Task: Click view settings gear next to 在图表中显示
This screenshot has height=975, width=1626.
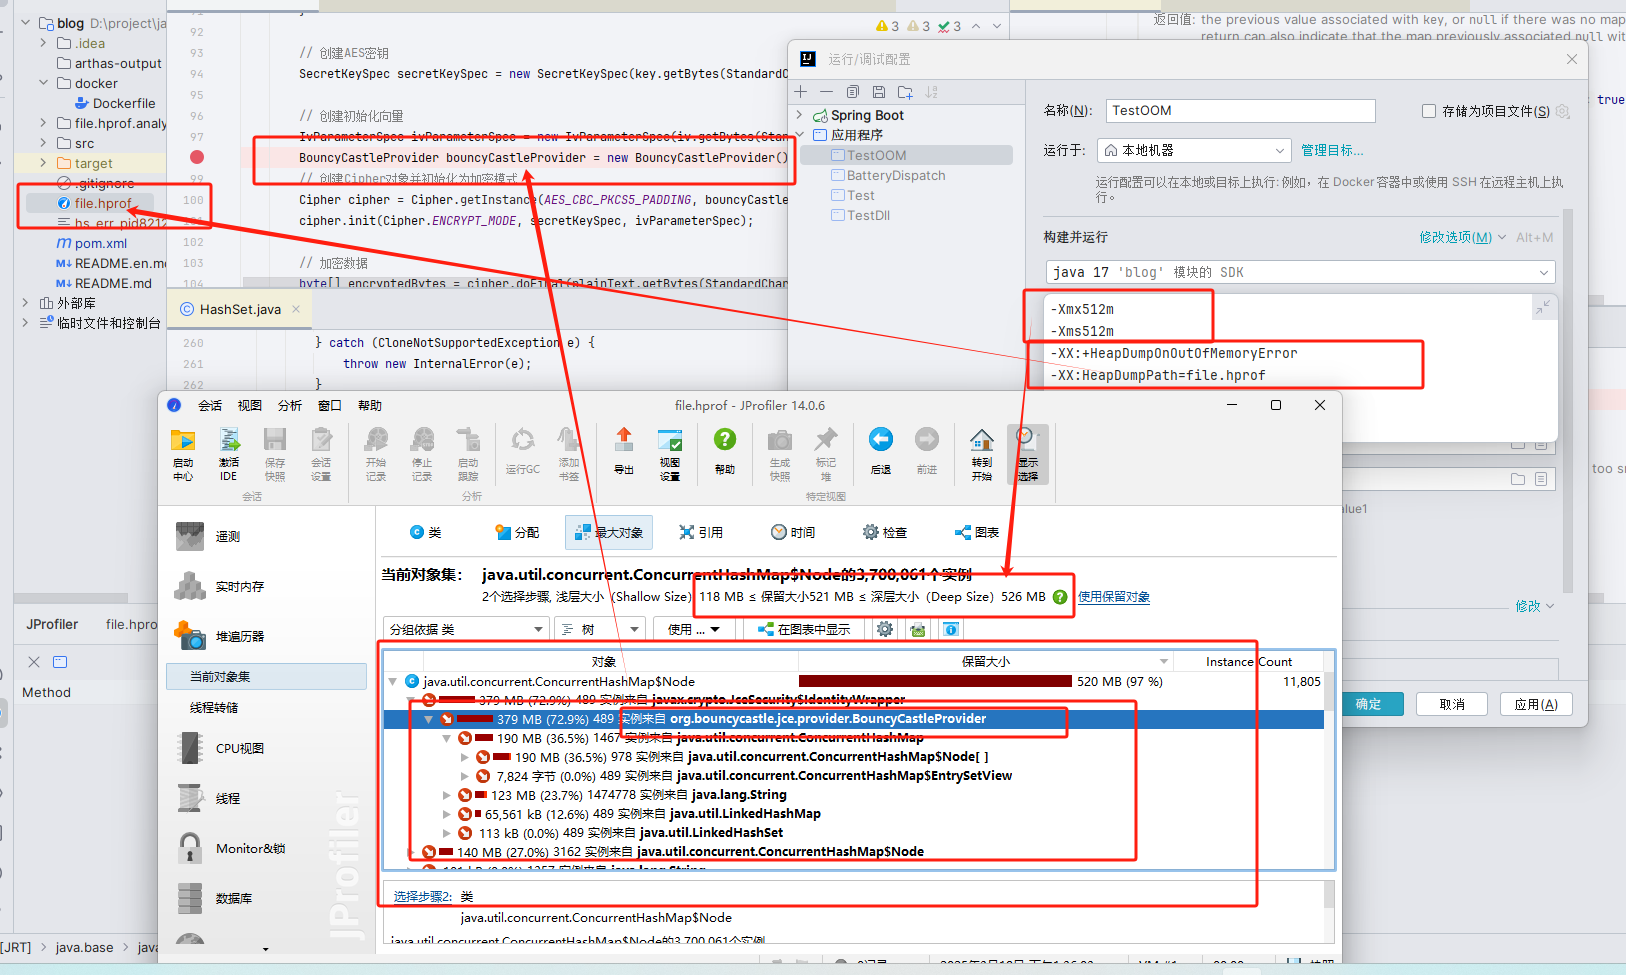Action: click(x=885, y=629)
